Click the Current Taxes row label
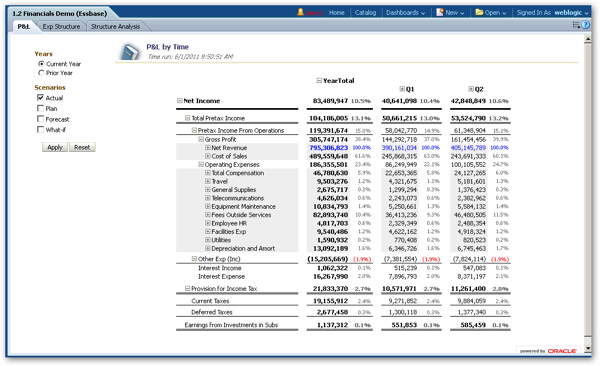The image size is (600, 366). coord(210,301)
